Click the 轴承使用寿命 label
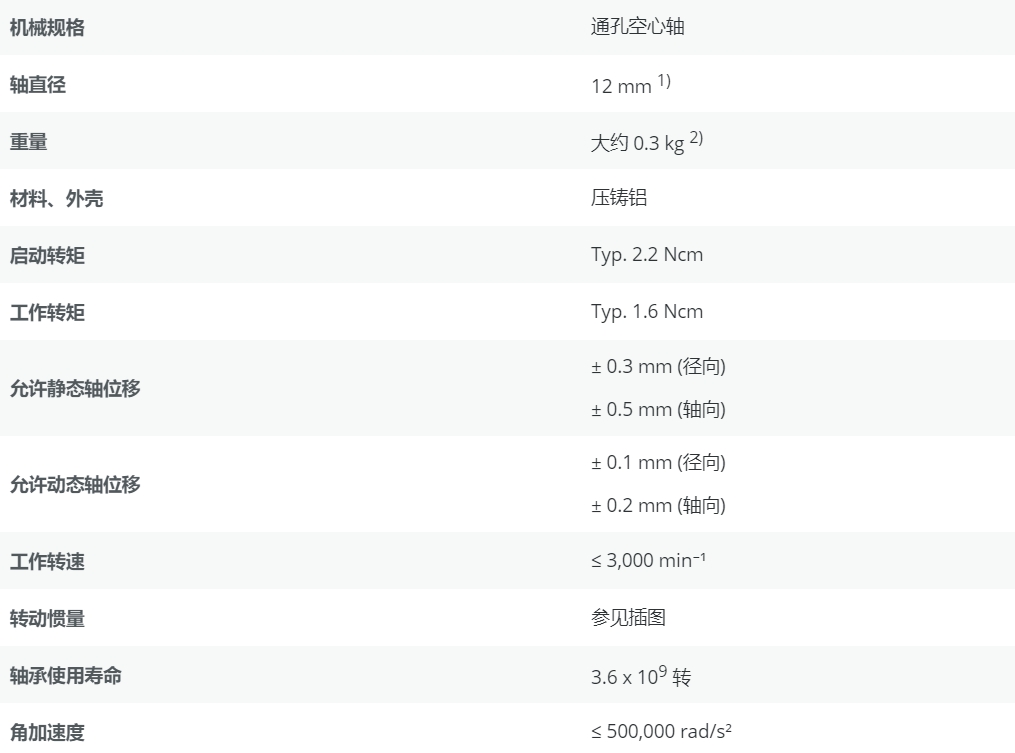1015x753 pixels. point(66,676)
